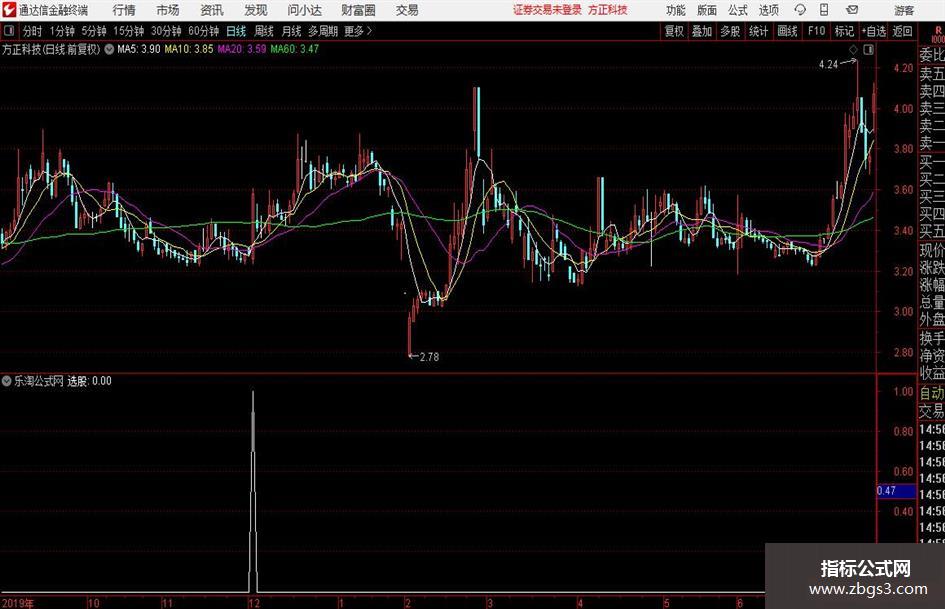Viewport: 945px width, 609px height.
Task: Click the 游客 user account label
Action: point(904,10)
